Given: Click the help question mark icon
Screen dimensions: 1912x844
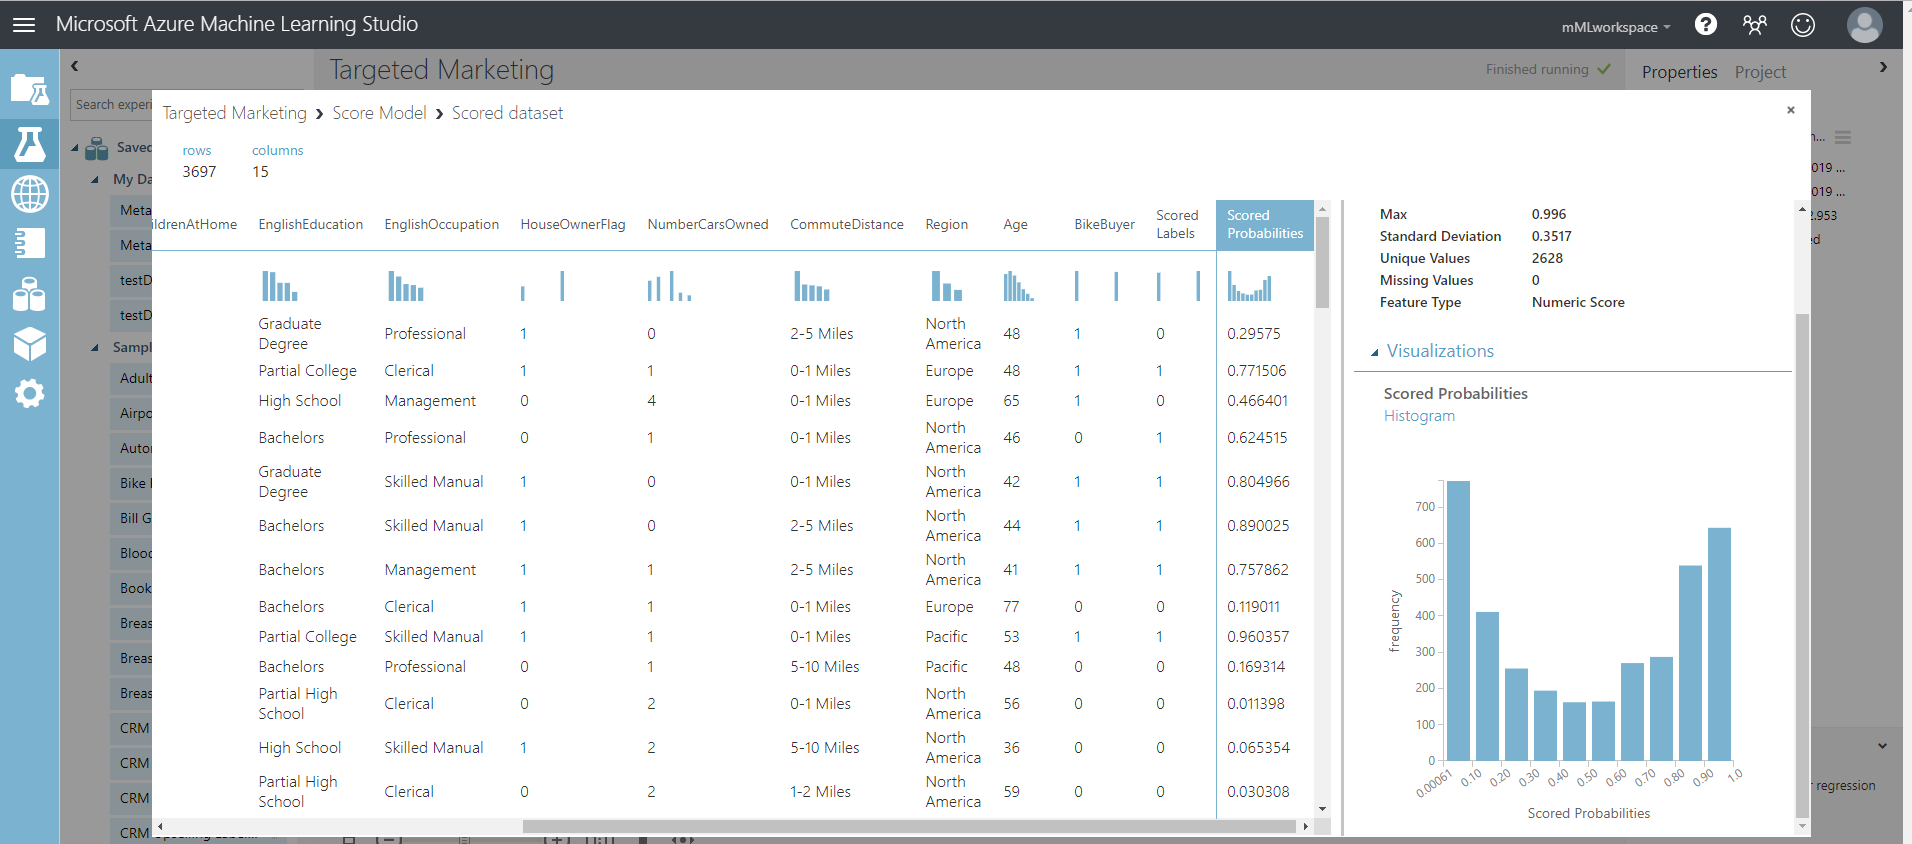Looking at the screenshot, I should click(x=1706, y=25).
